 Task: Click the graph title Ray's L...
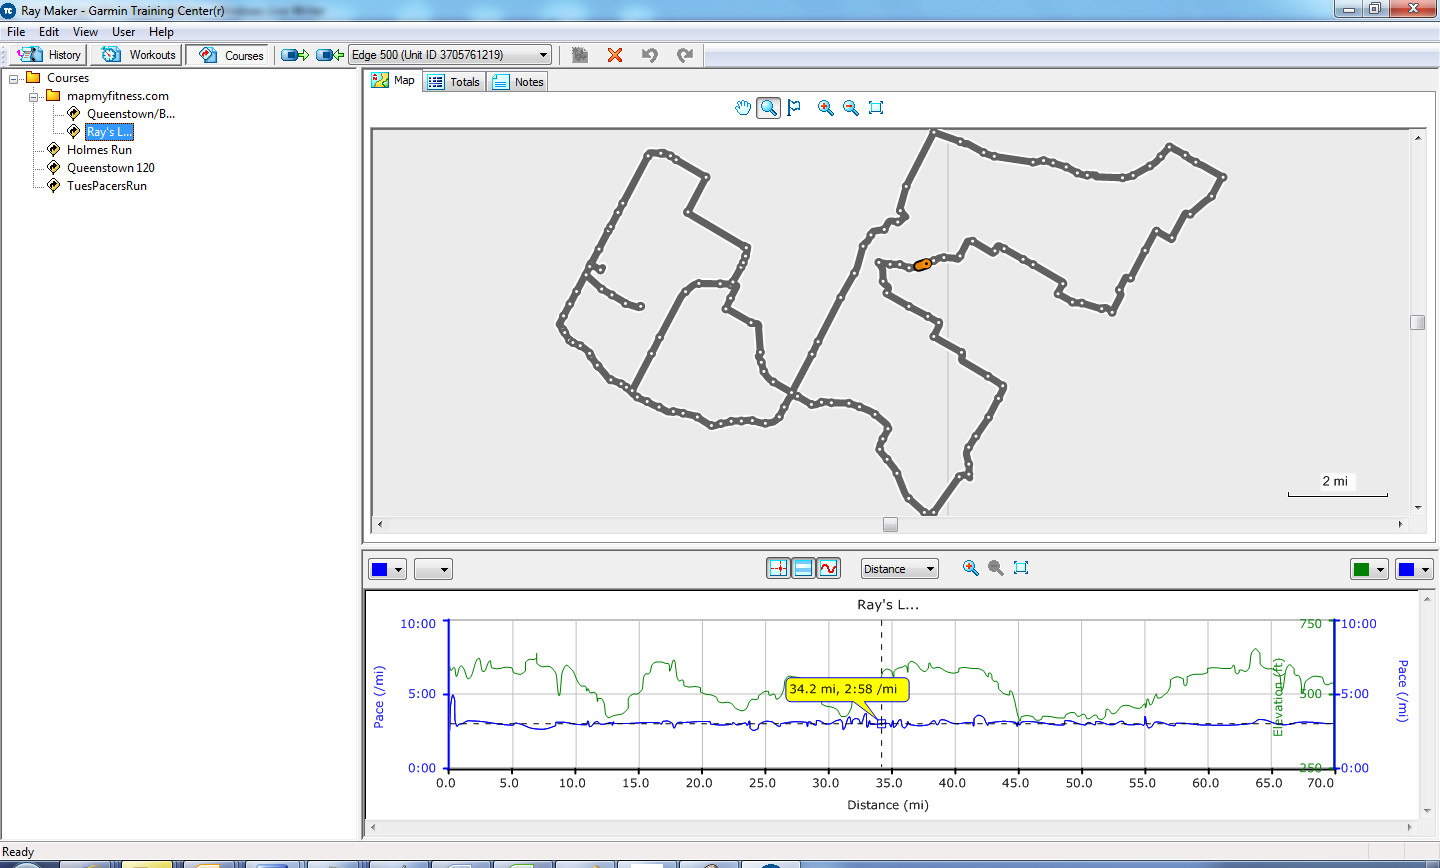(x=888, y=605)
